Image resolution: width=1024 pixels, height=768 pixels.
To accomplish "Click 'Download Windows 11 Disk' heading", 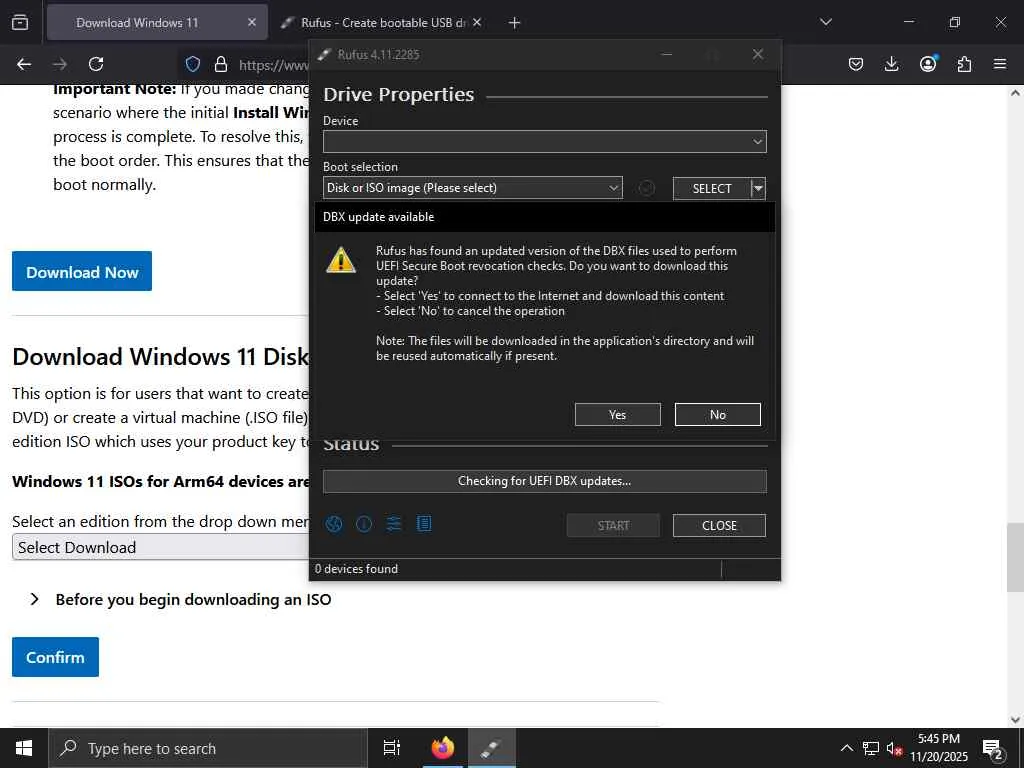I will [x=161, y=357].
